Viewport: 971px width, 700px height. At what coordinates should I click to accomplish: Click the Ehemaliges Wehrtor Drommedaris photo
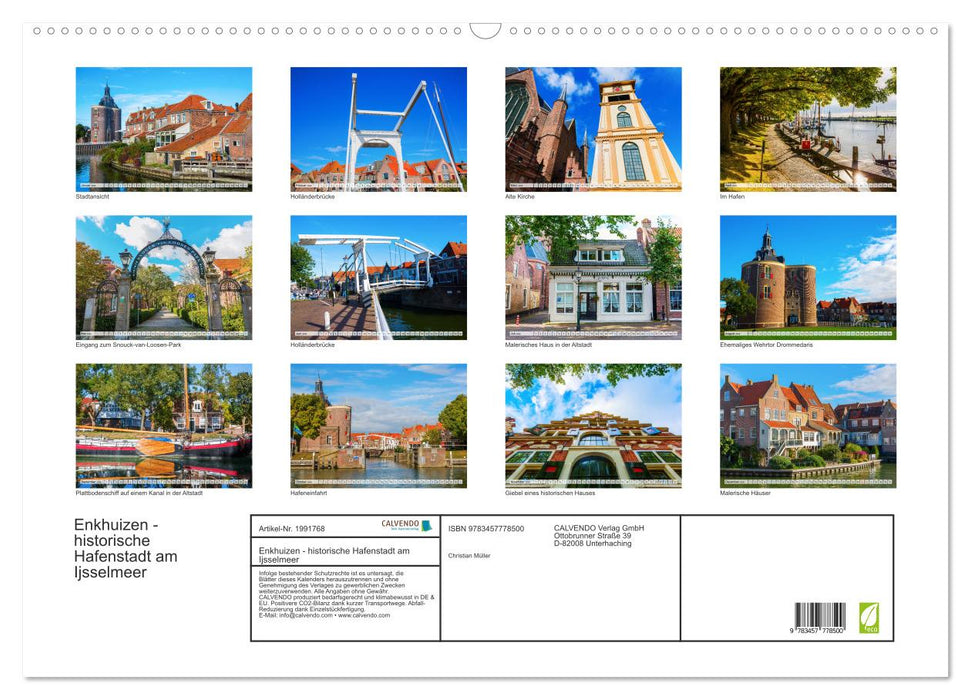click(x=809, y=277)
